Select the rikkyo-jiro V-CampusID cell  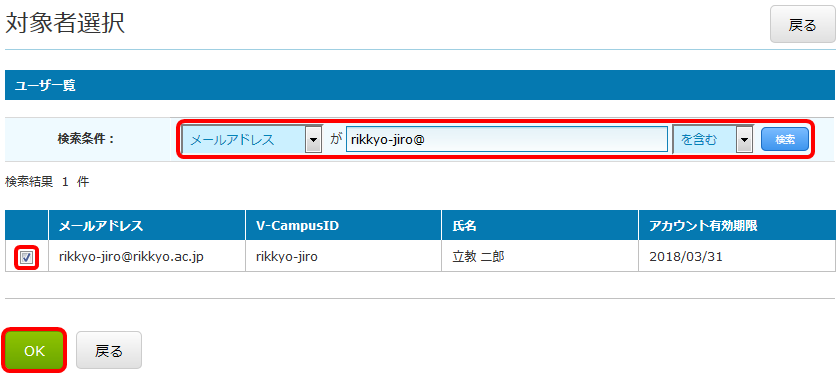(344, 257)
